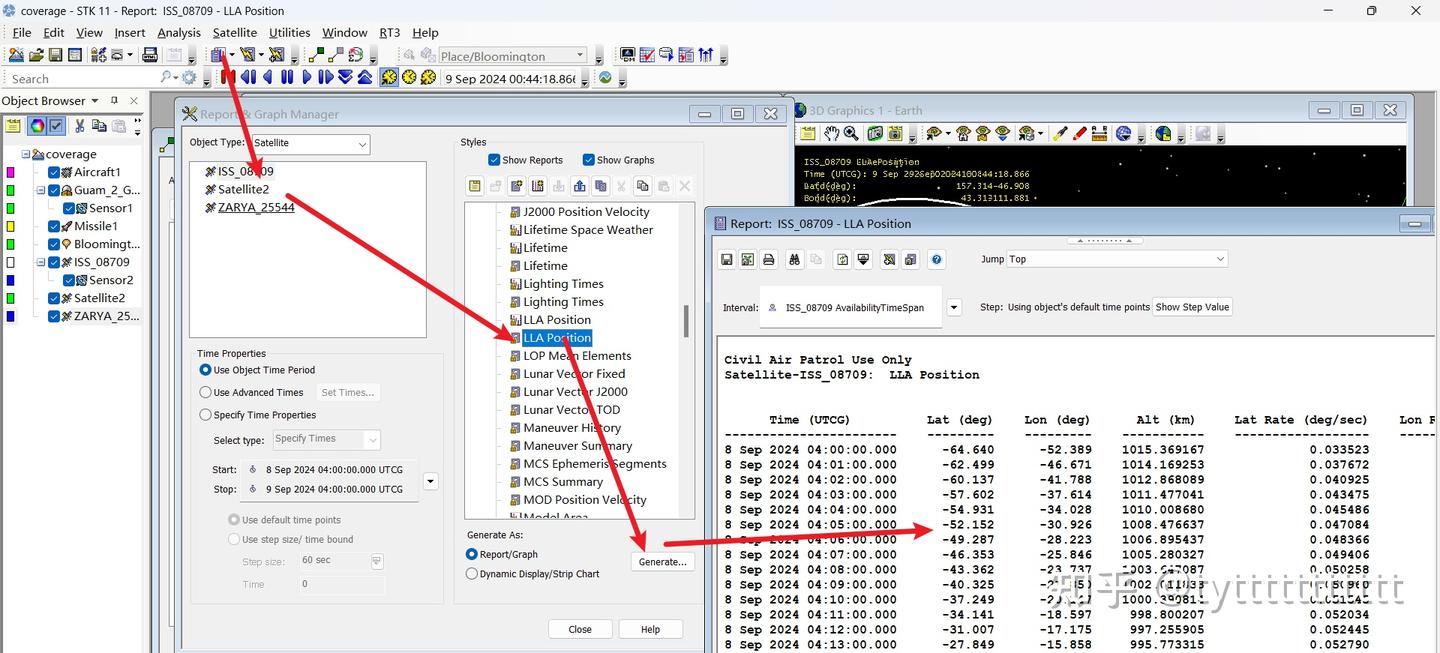Viewport: 1440px width, 653px height.
Task: Select the Dynamic Display/Strip Chart radio option
Action: coord(472,574)
